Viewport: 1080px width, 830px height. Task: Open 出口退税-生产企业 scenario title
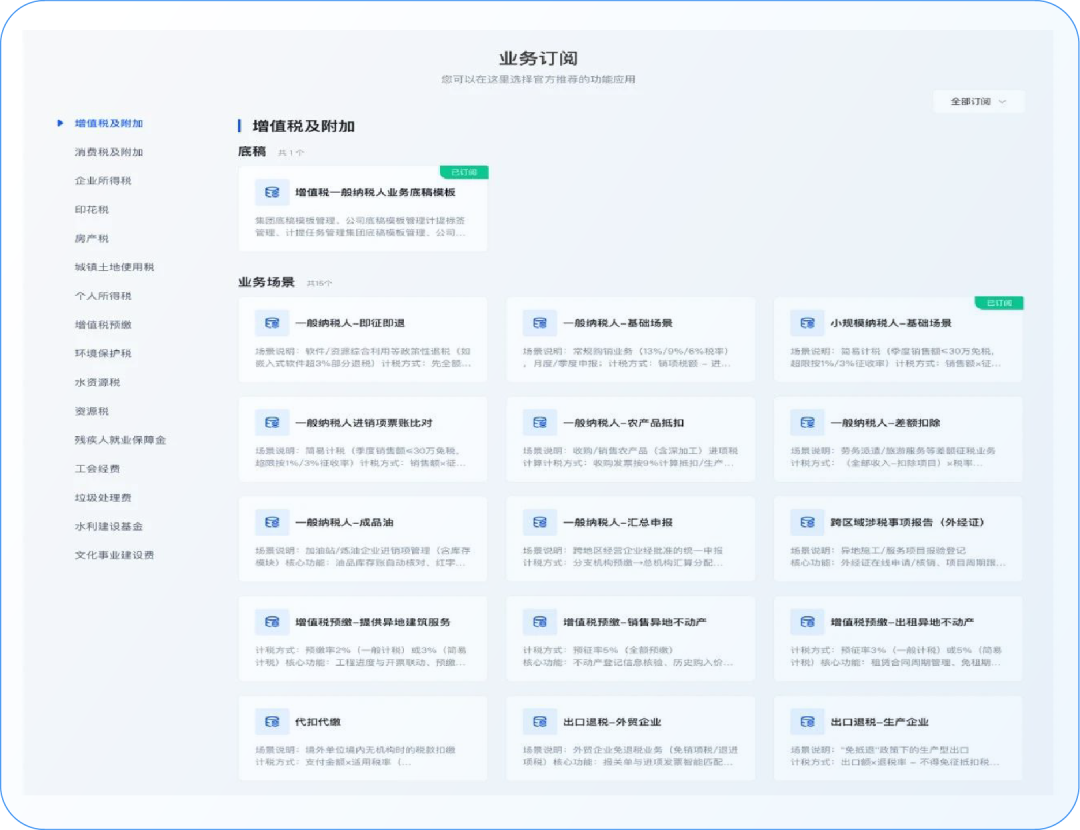880,722
